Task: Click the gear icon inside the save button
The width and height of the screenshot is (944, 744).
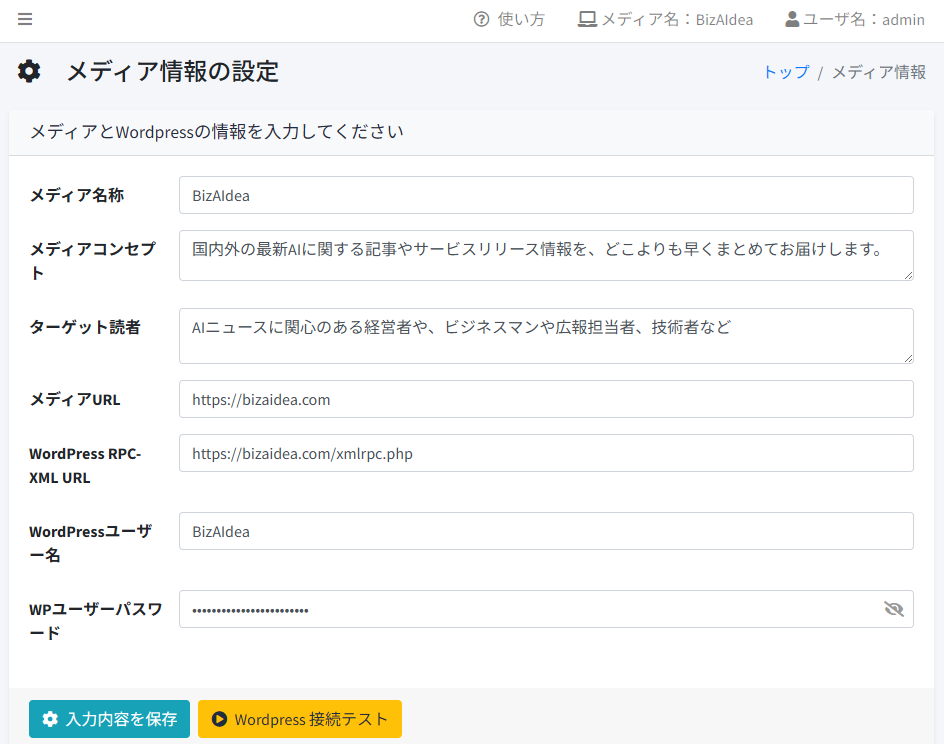Action: [50, 718]
